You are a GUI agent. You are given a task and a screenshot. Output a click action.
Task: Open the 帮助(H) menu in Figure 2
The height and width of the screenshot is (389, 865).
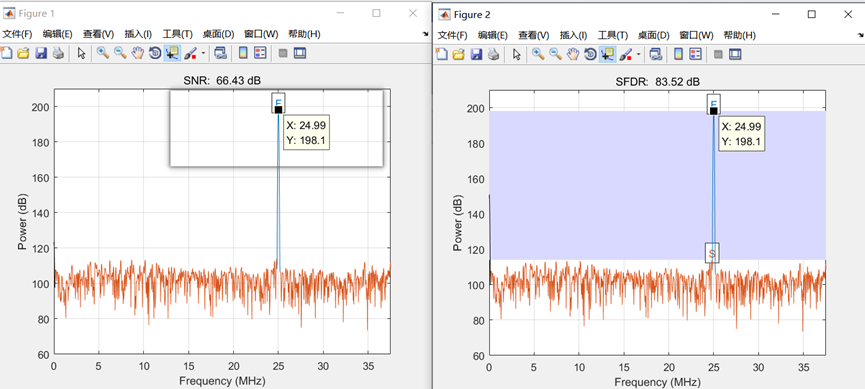[x=739, y=35]
